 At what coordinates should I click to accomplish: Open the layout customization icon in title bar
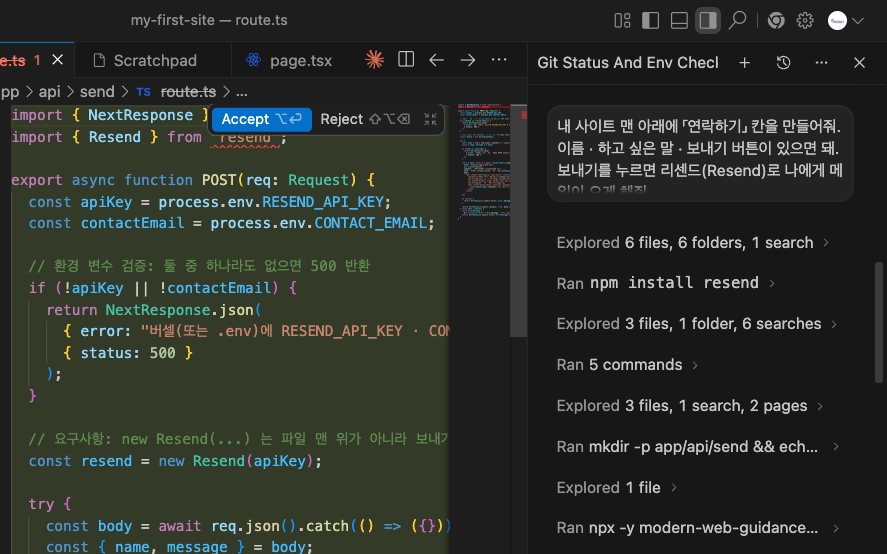tap(622, 21)
